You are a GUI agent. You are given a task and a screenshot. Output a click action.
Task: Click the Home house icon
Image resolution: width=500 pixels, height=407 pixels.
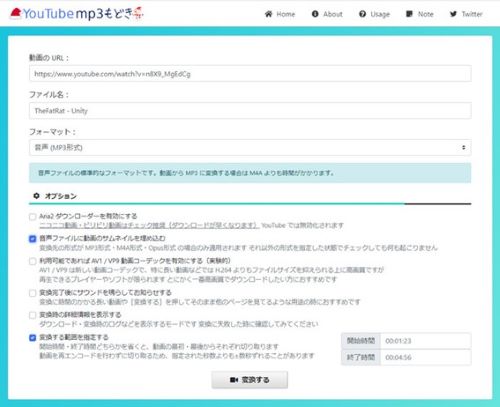(269, 14)
